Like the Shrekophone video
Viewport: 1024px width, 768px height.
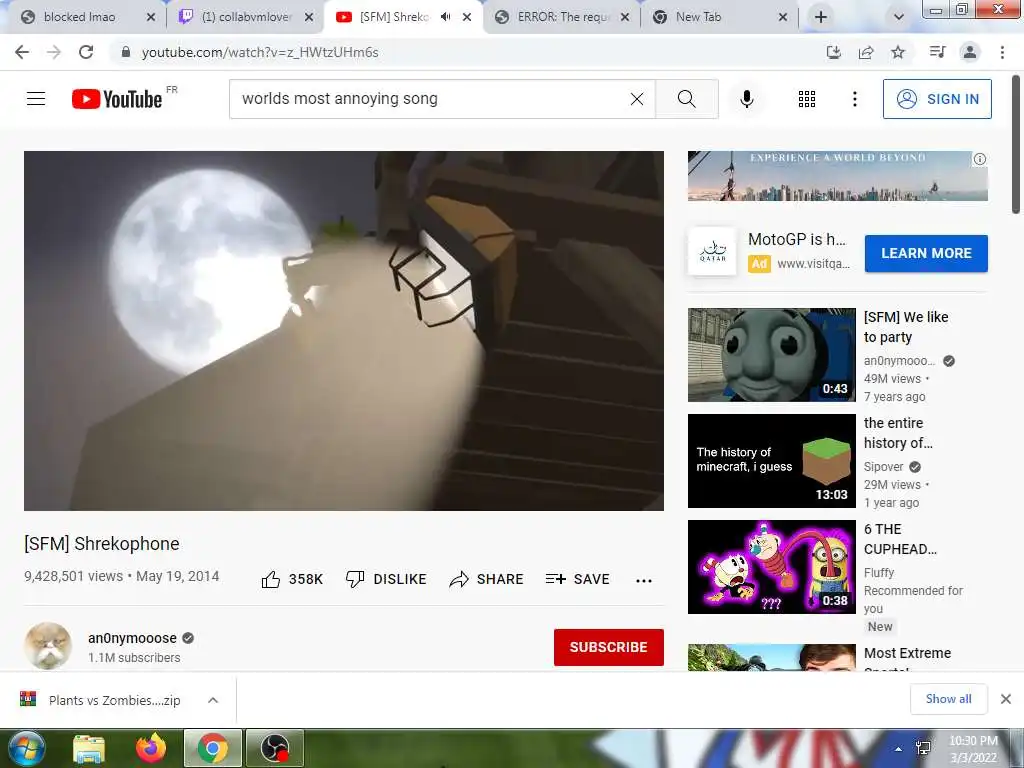pos(292,579)
